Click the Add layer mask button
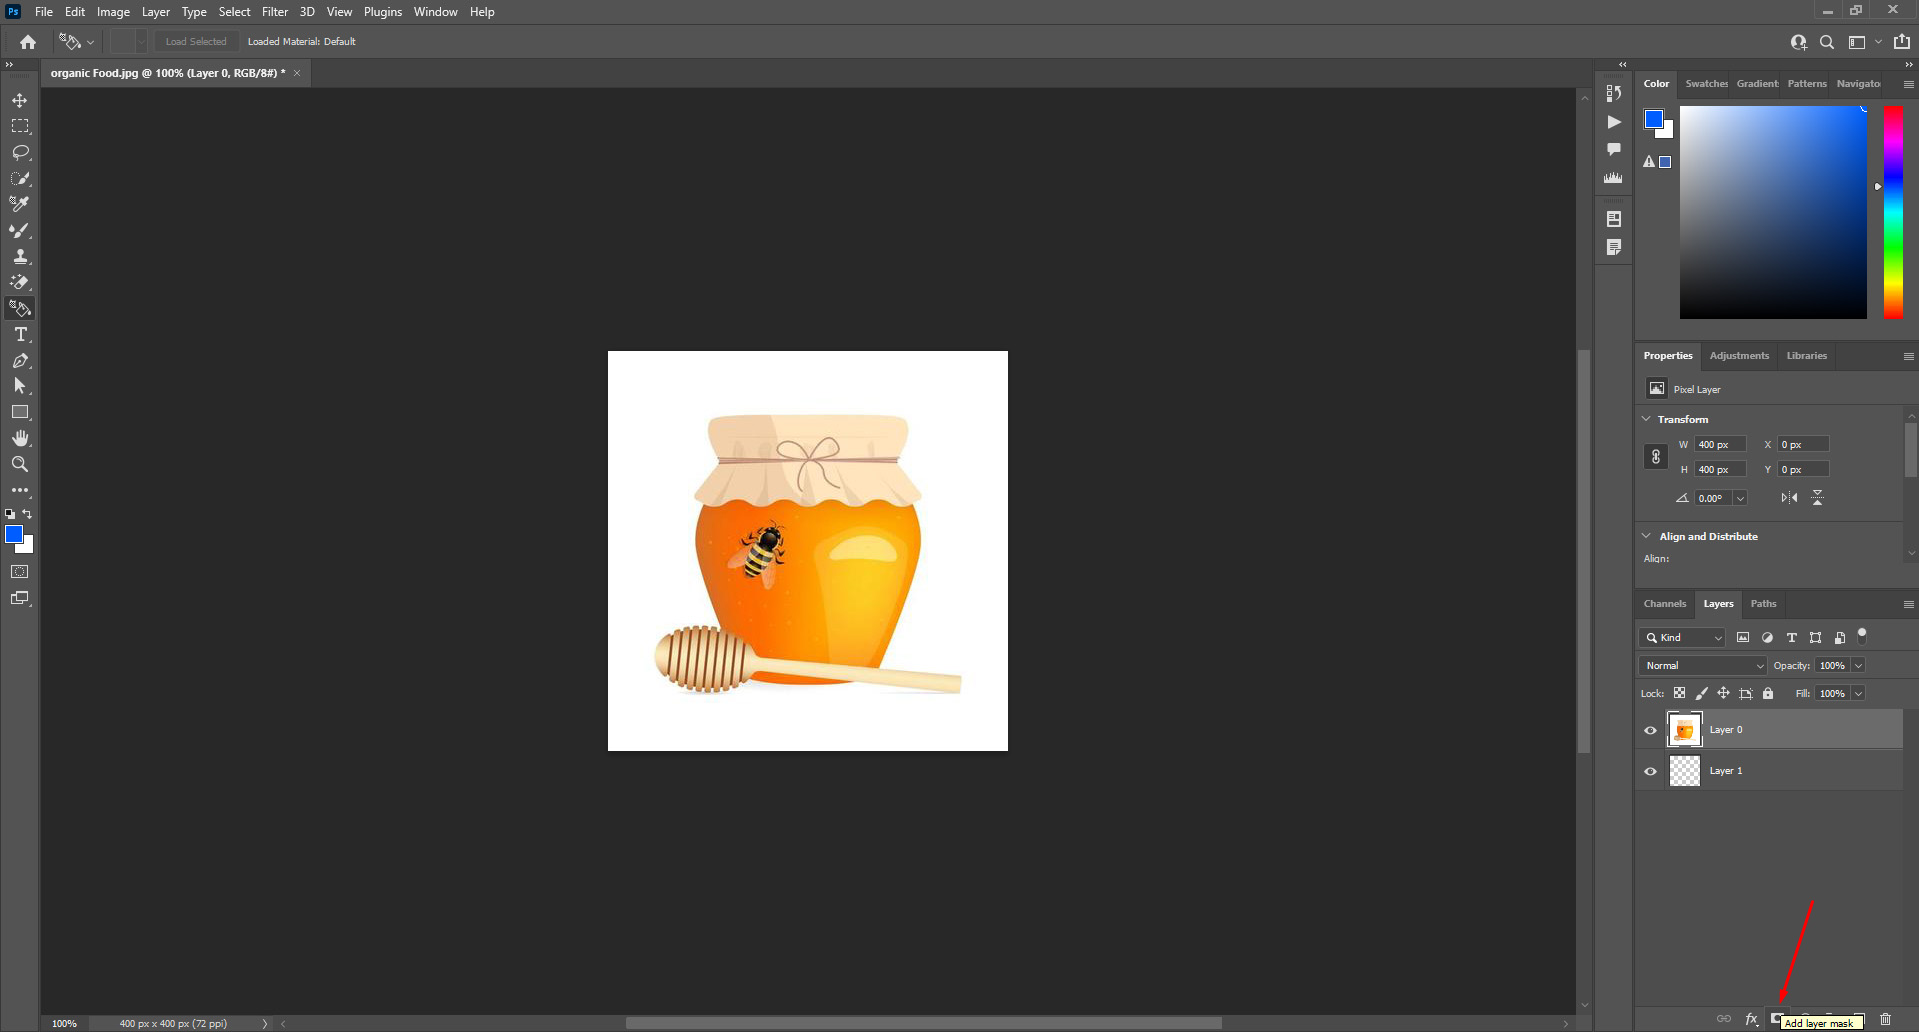 click(1776, 1019)
